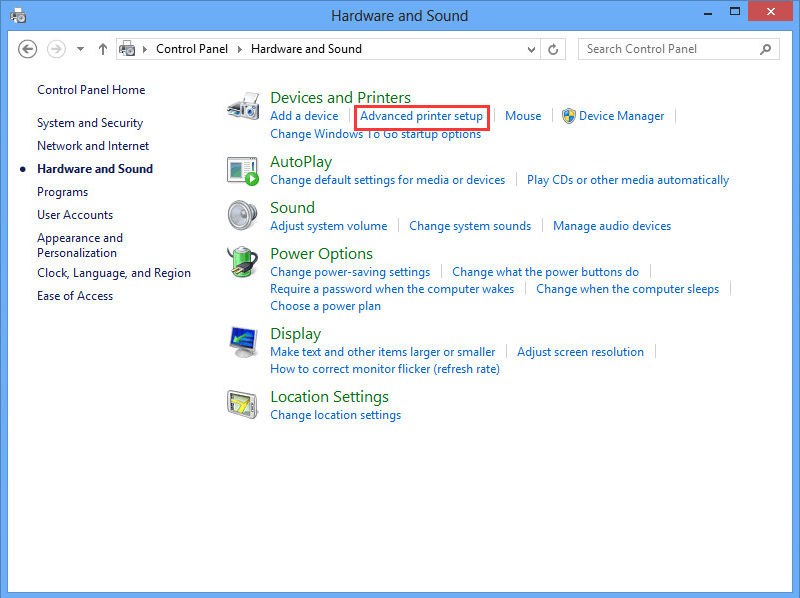The width and height of the screenshot is (800, 598).
Task: Click the Display monitor icon
Action: 243,341
